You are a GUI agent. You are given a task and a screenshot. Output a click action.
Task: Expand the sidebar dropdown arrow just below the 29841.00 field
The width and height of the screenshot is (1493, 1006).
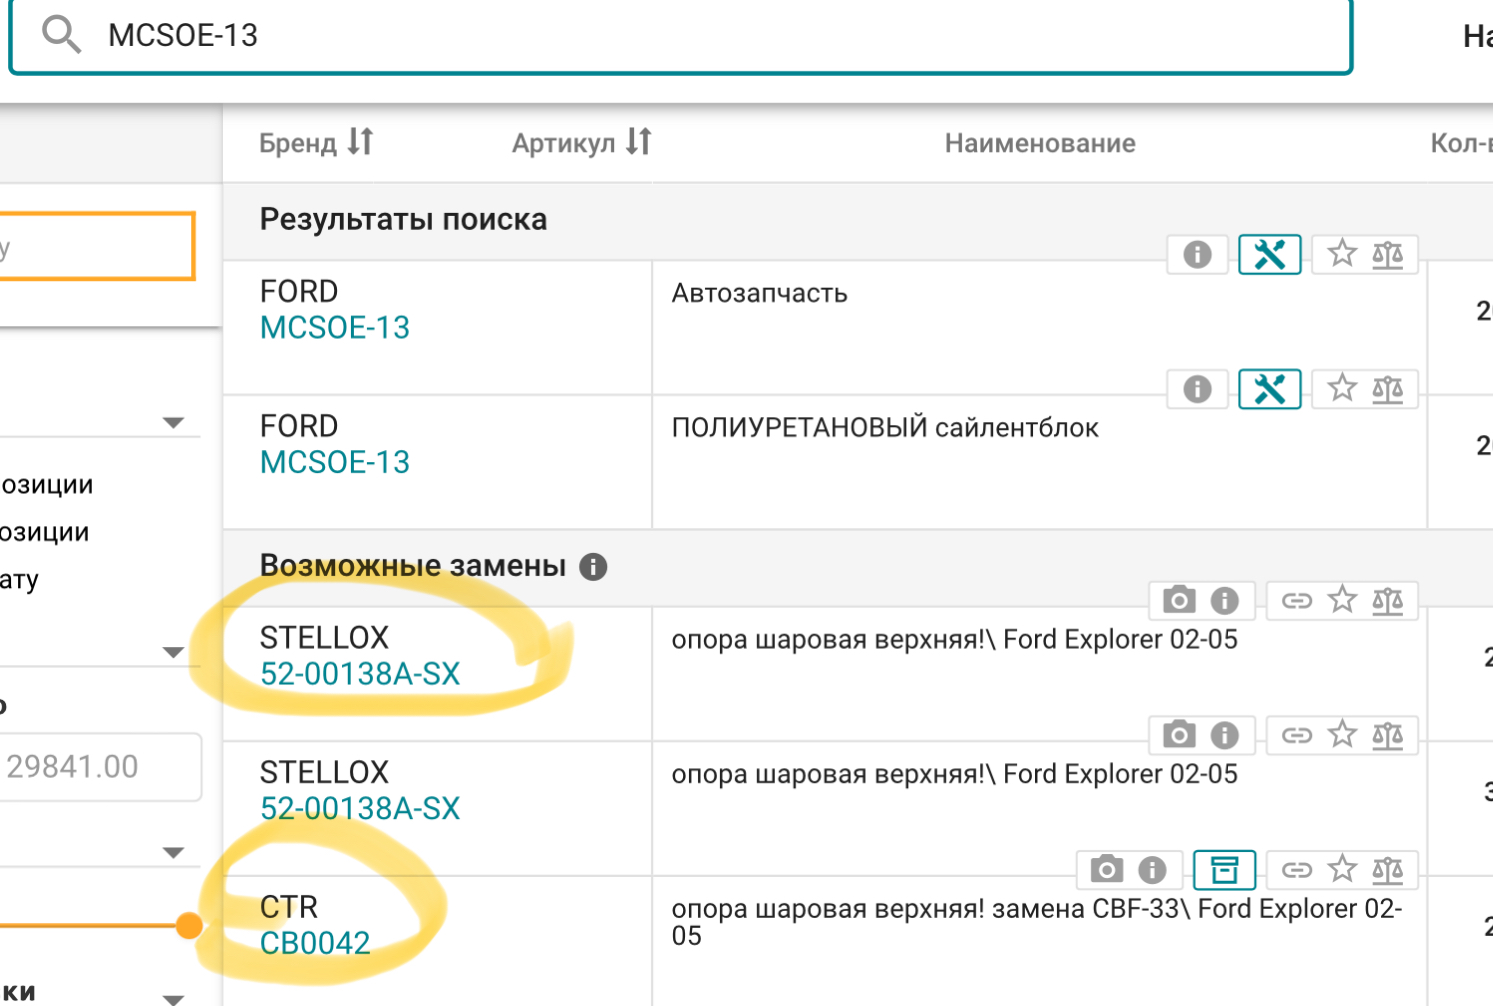tap(174, 853)
